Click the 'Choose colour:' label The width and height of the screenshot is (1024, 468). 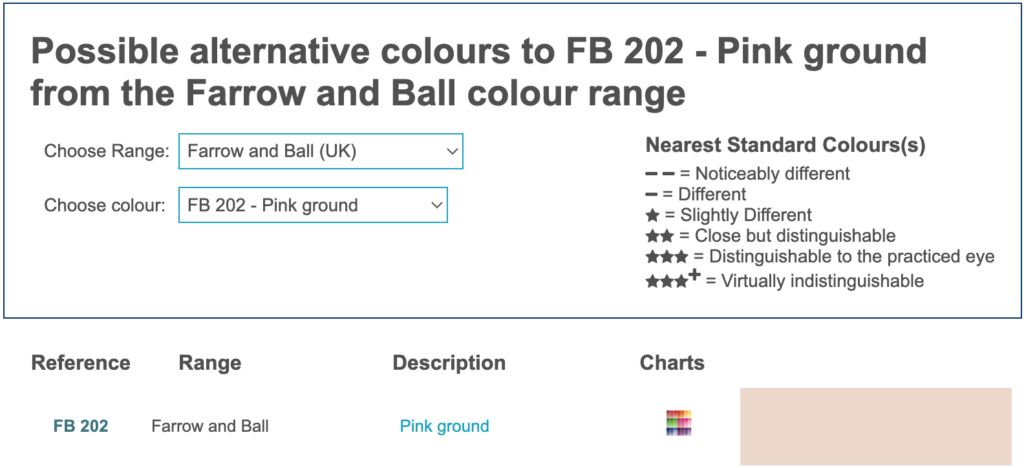[105, 206]
